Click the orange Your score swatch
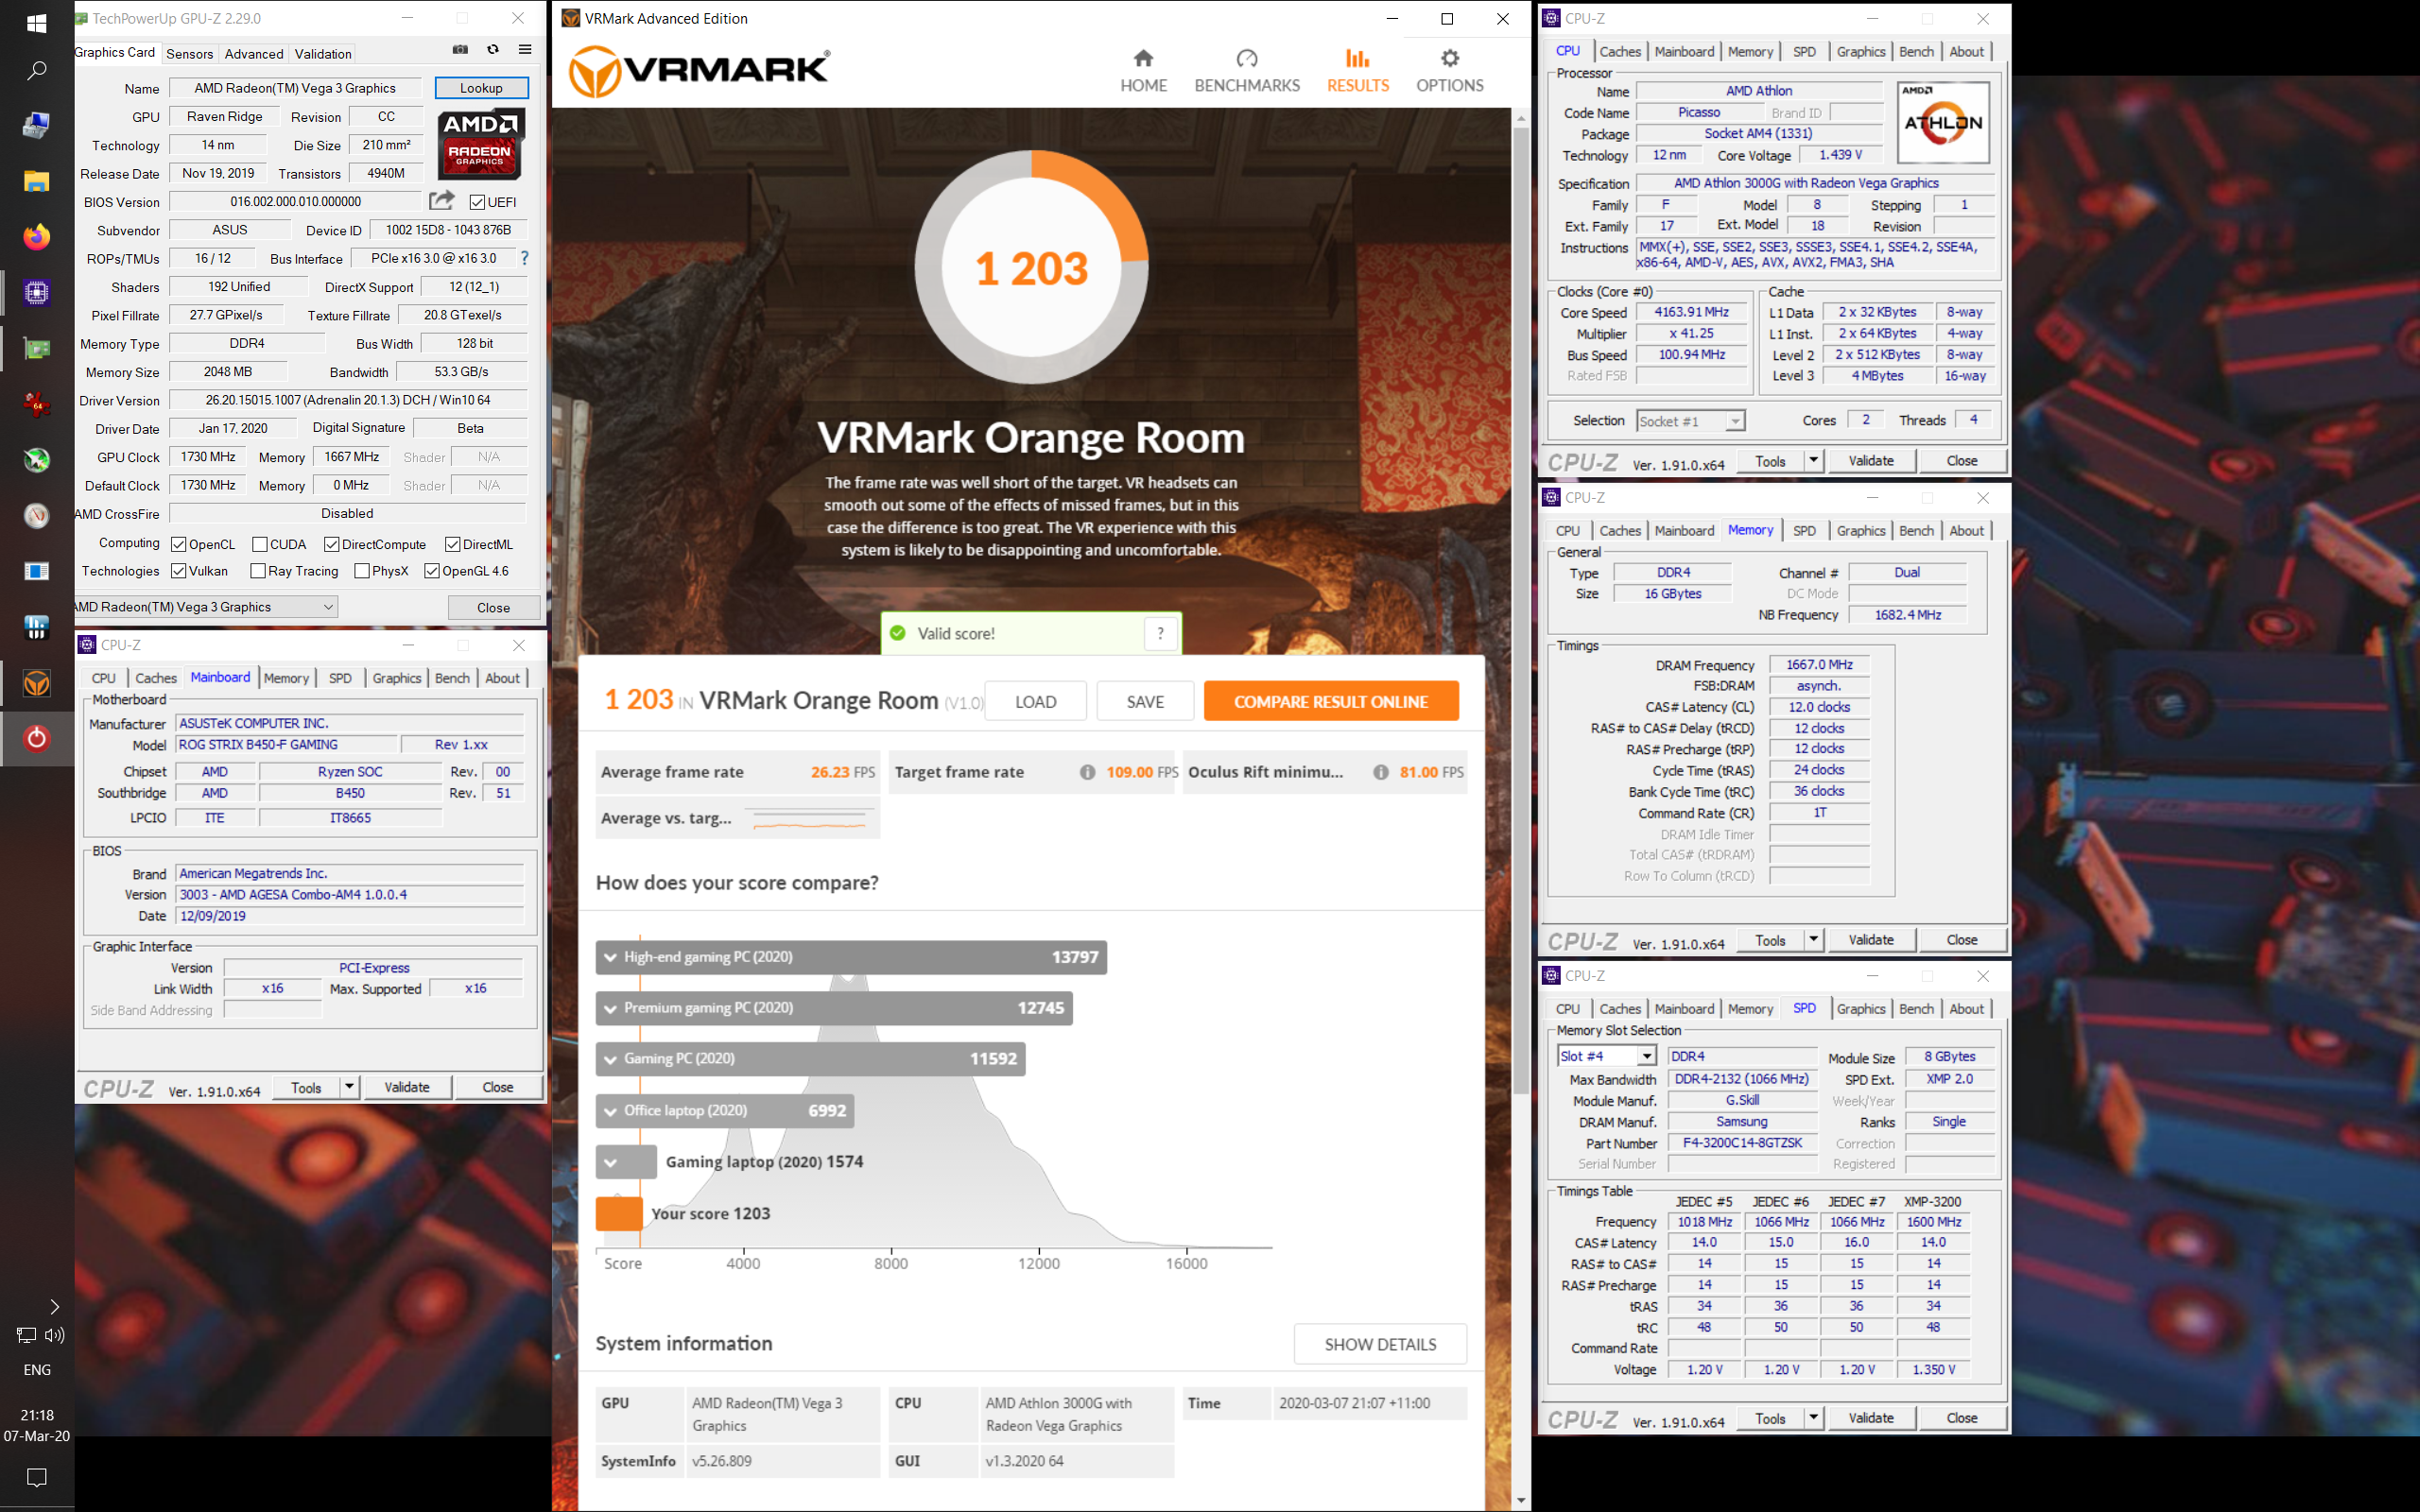 [x=619, y=1213]
